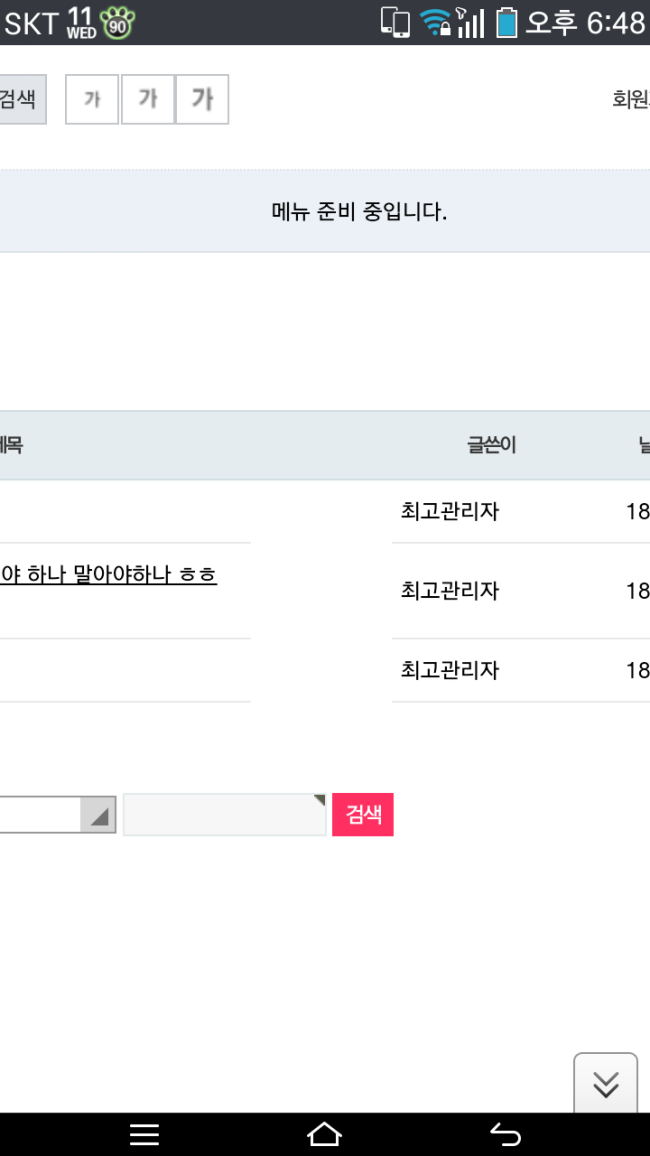Image resolution: width=650 pixels, height=1156 pixels.
Task: Select 최고관리자 author in third row
Action: 450,670
